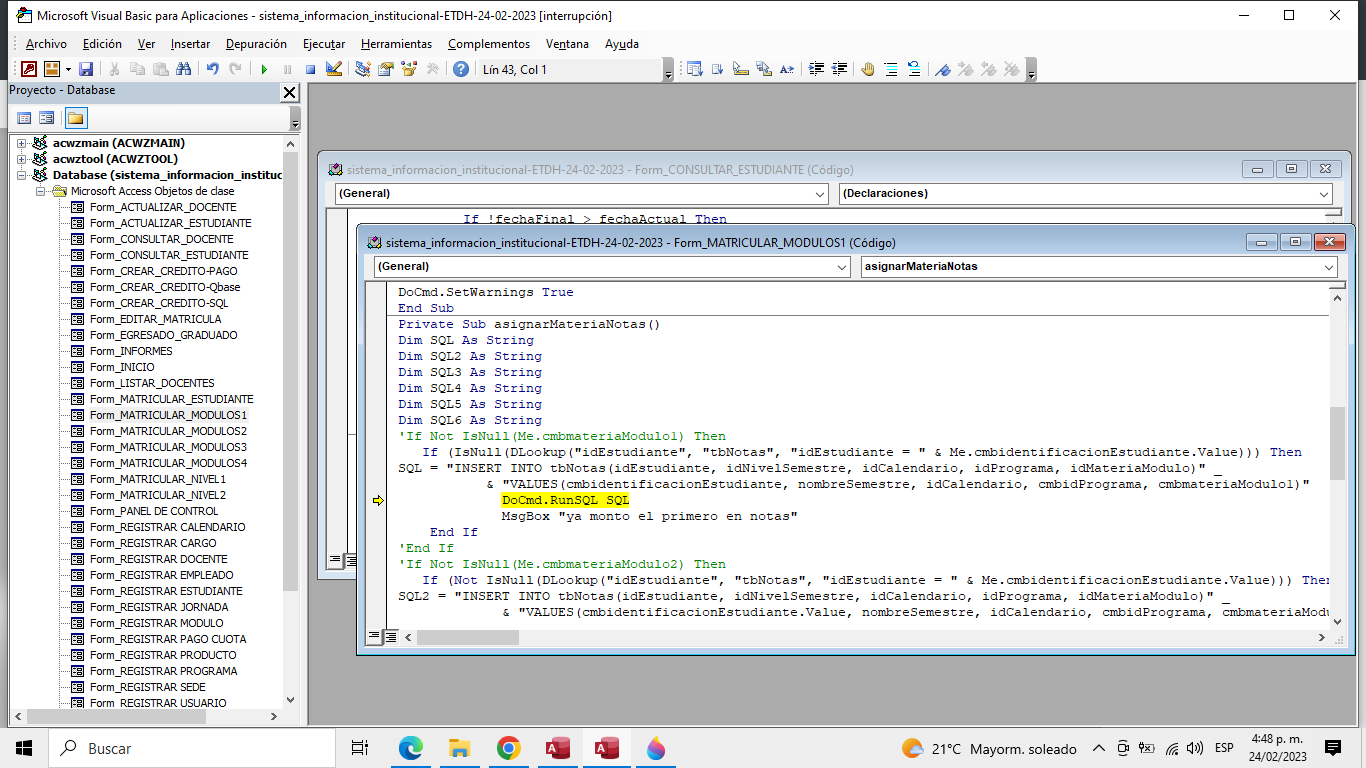Click the Indent code icon

tap(816, 69)
